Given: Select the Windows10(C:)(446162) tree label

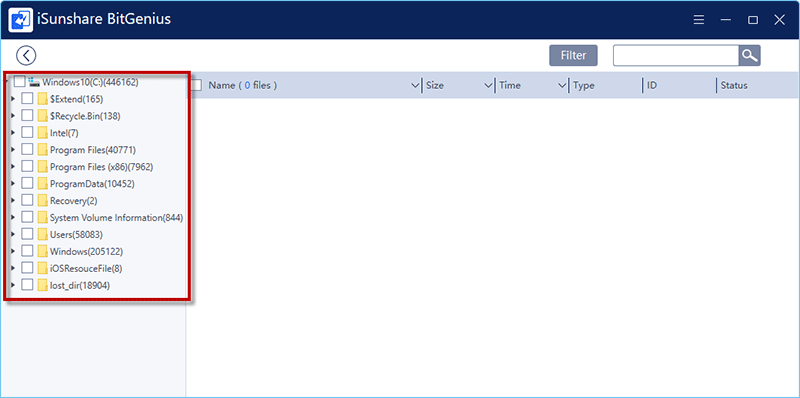Looking at the screenshot, I should [x=90, y=82].
